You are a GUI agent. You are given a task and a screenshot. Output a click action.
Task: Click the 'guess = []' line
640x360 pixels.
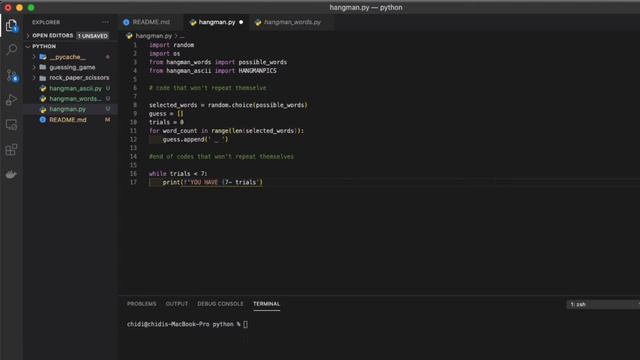(x=166, y=113)
